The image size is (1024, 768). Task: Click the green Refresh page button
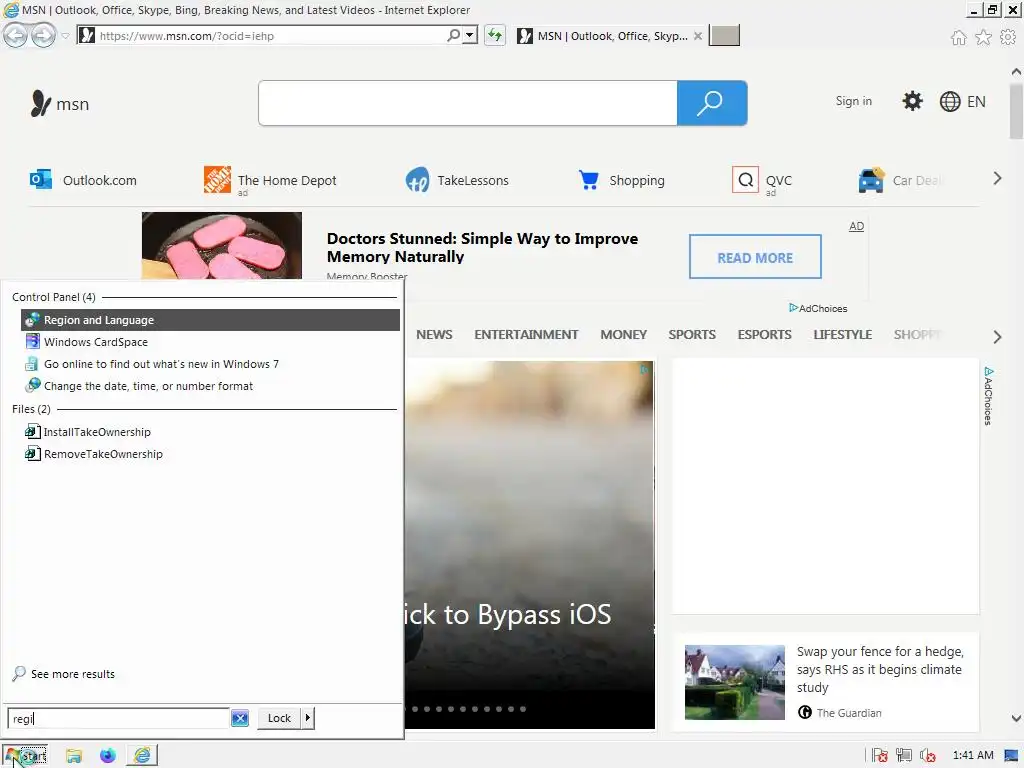click(x=494, y=35)
